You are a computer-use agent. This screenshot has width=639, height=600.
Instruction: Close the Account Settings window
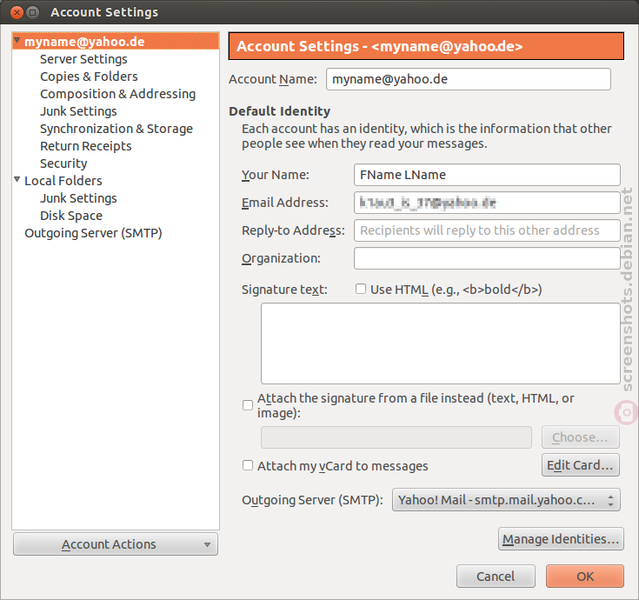pyautogui.click(x=17, y=13)
